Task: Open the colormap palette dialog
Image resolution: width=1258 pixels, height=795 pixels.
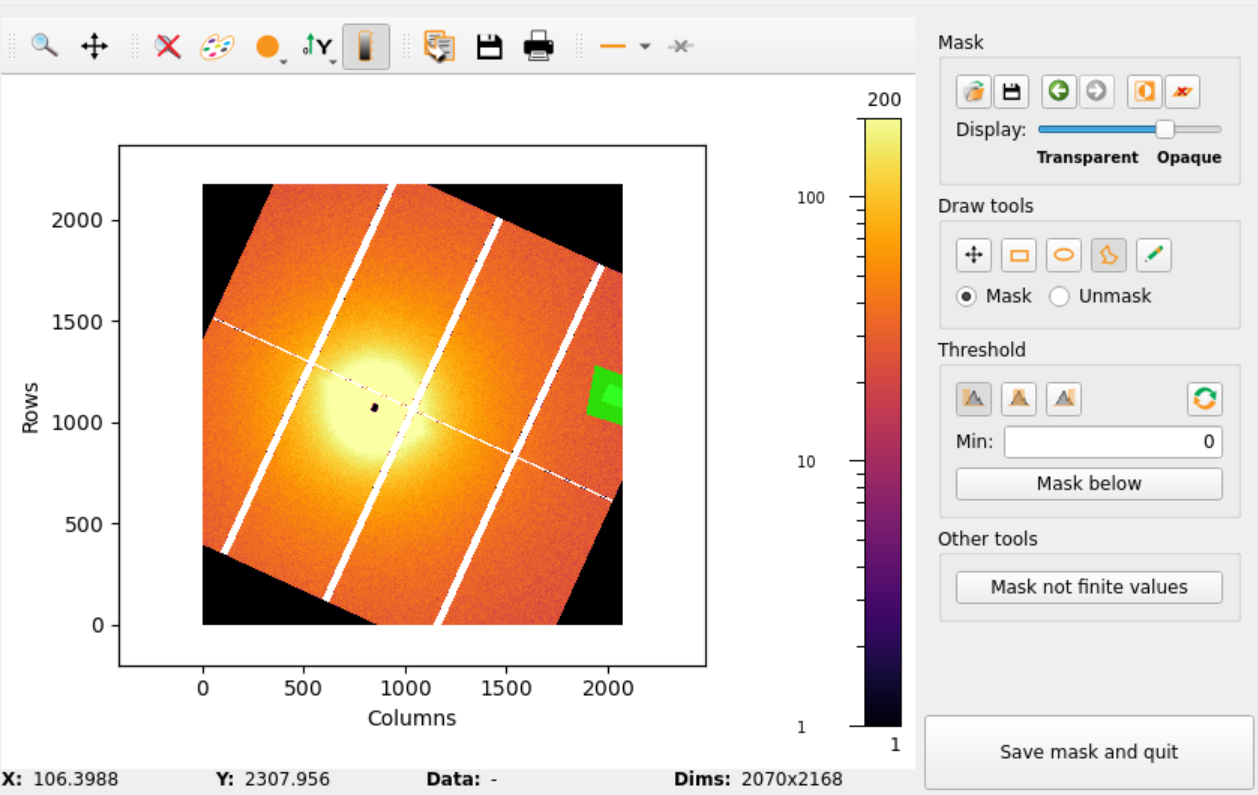Action: [216, 46]
